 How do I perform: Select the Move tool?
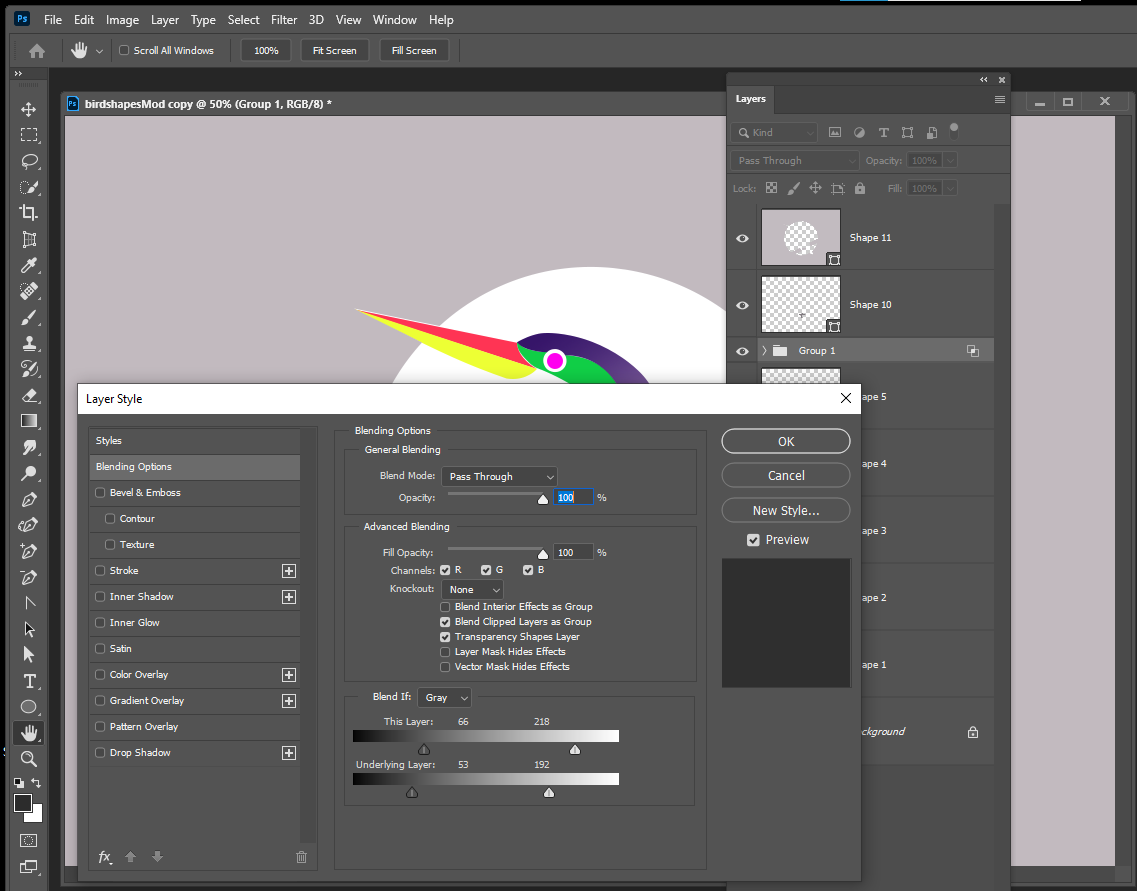(x=28, y=108)
